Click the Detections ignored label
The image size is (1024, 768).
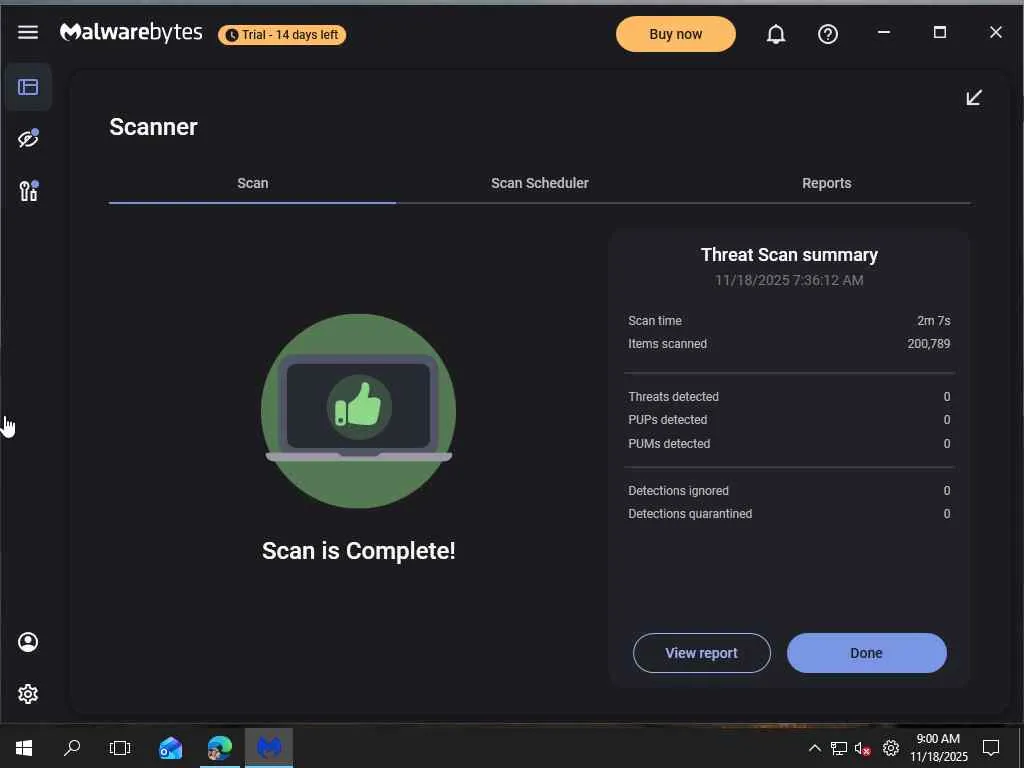678,490
